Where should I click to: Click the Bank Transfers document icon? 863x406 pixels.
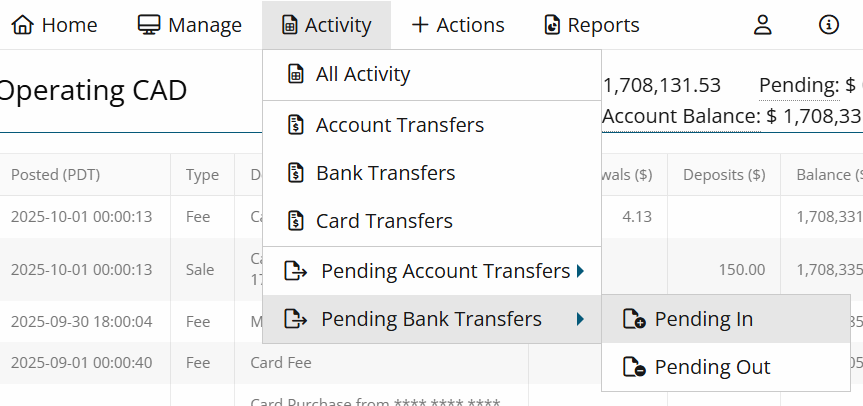tap(296, 173)
